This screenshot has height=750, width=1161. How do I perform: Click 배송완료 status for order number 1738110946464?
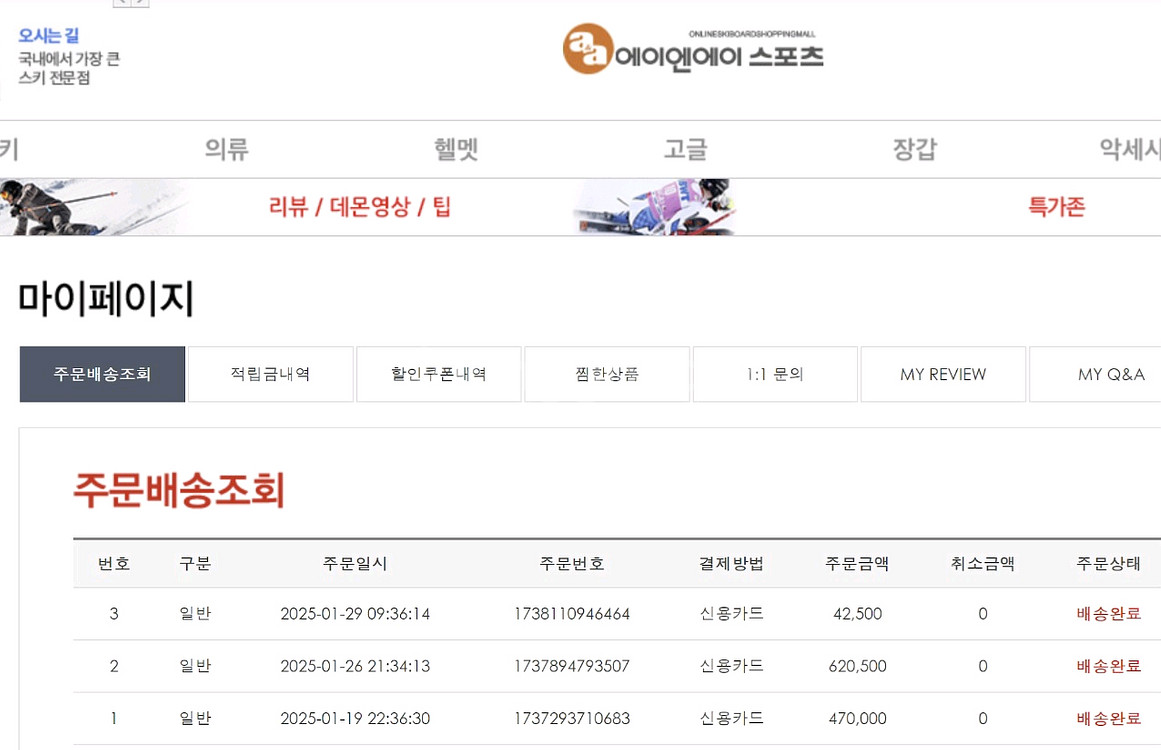[1108, 614]
